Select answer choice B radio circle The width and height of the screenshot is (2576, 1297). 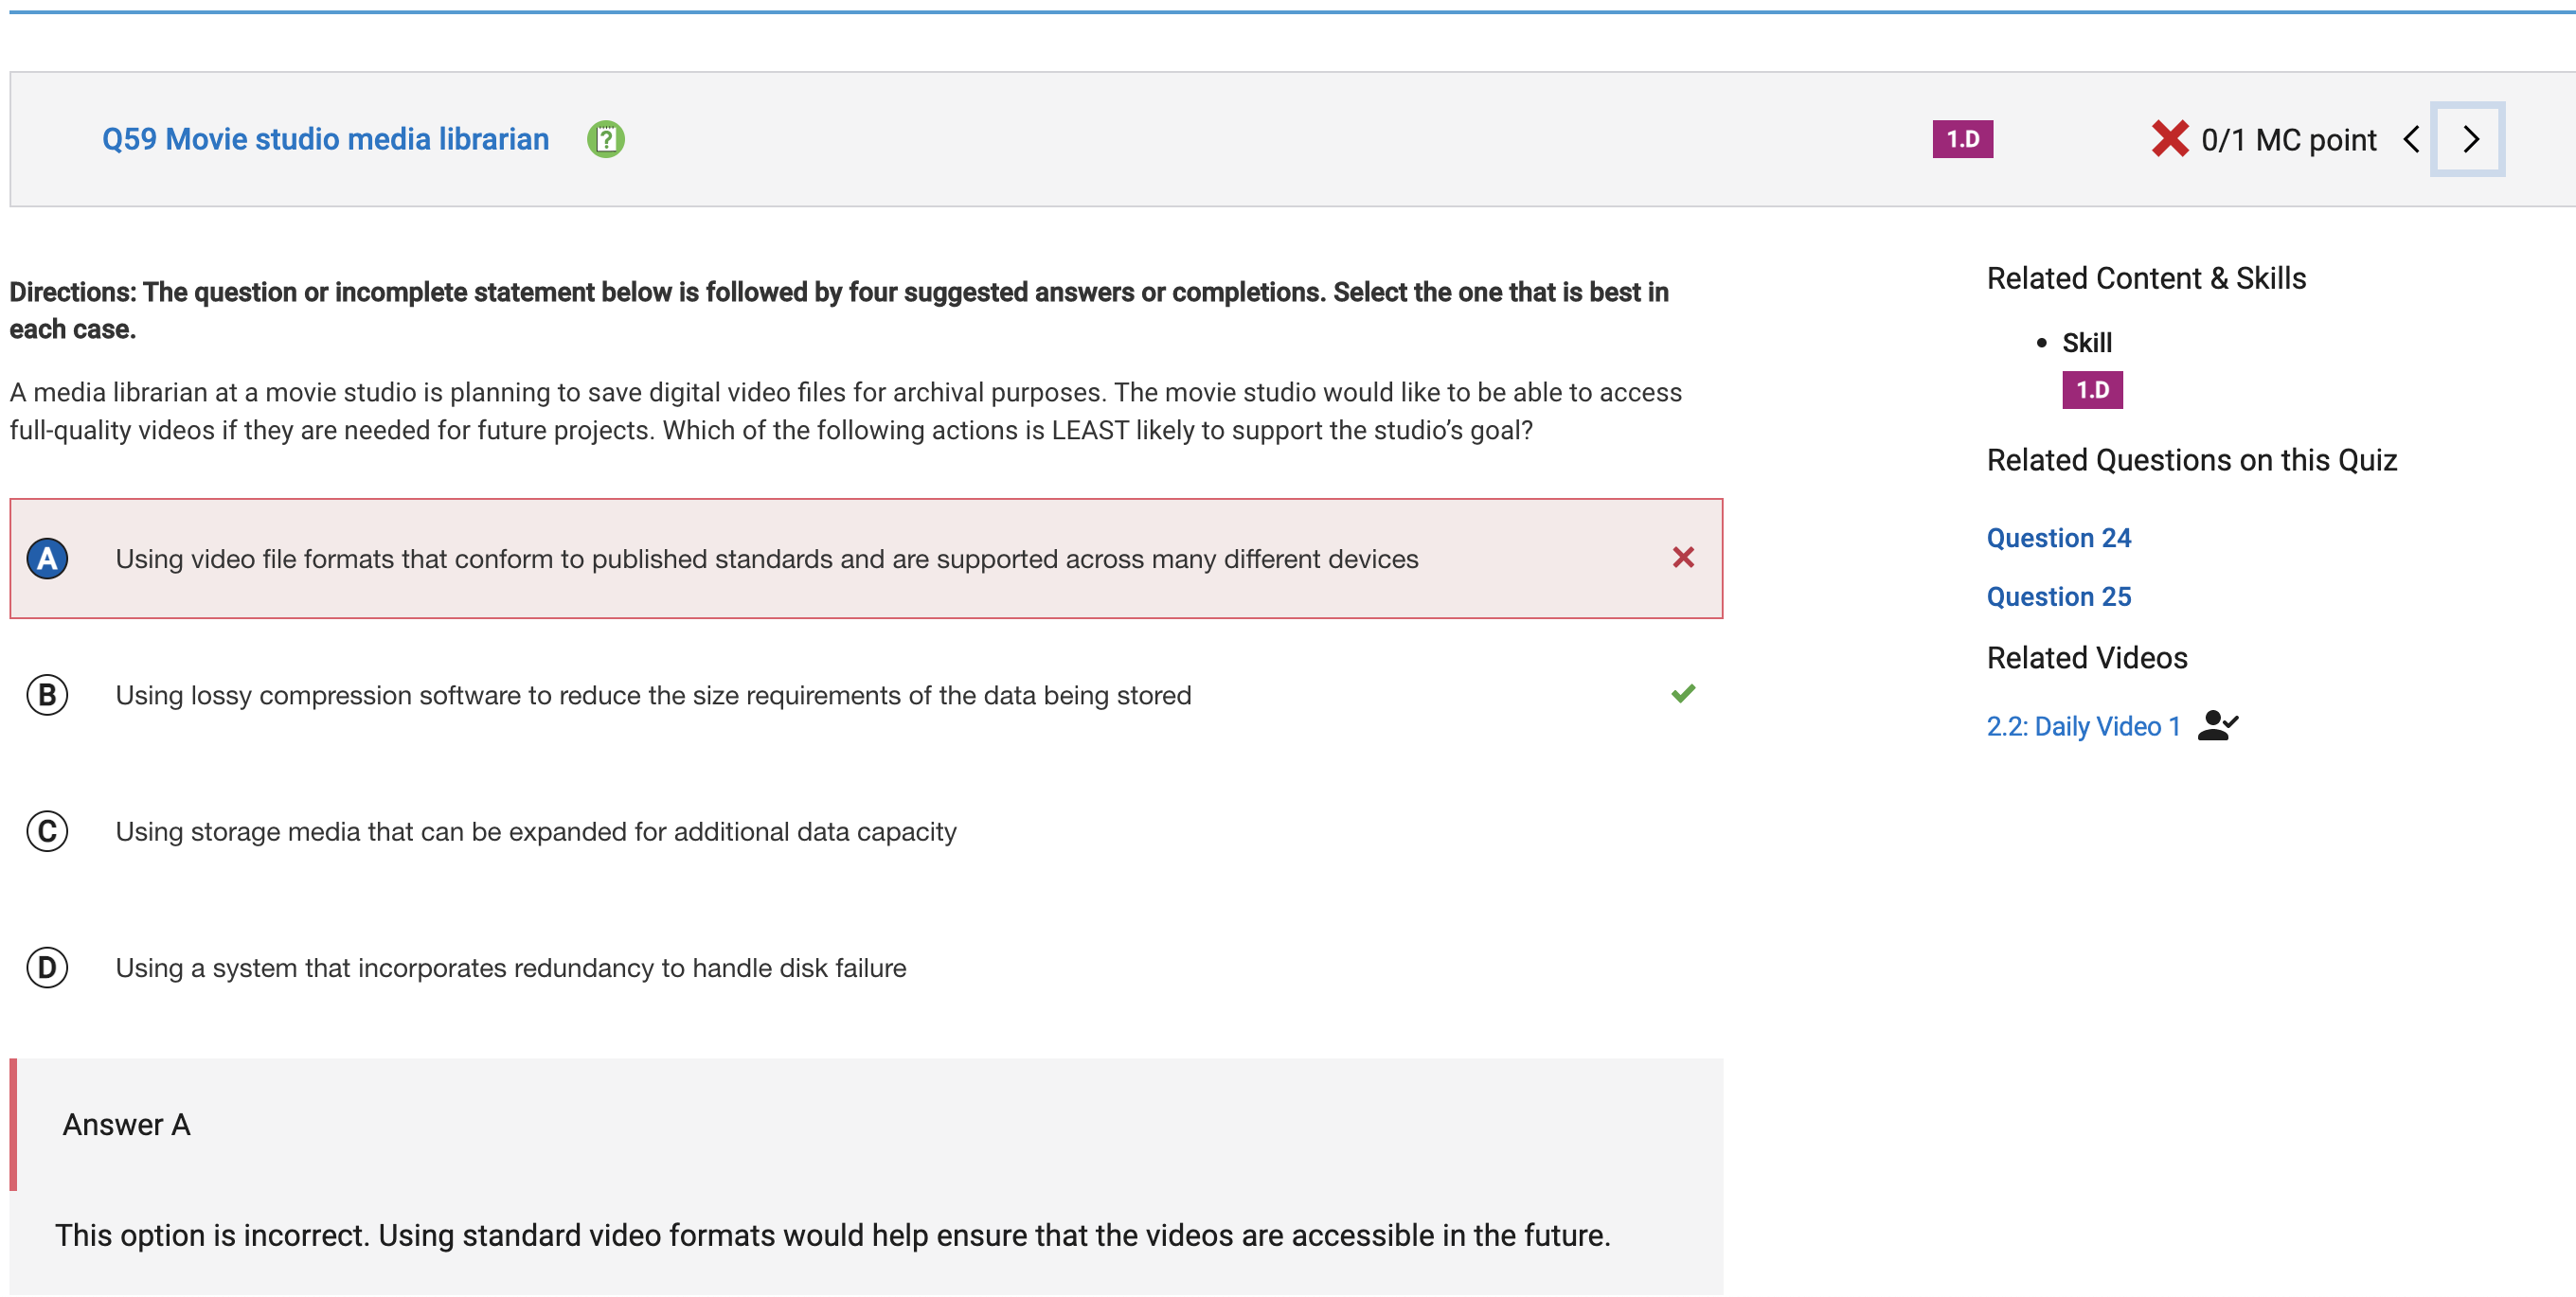pyautogui.click(x=47, y=695)
